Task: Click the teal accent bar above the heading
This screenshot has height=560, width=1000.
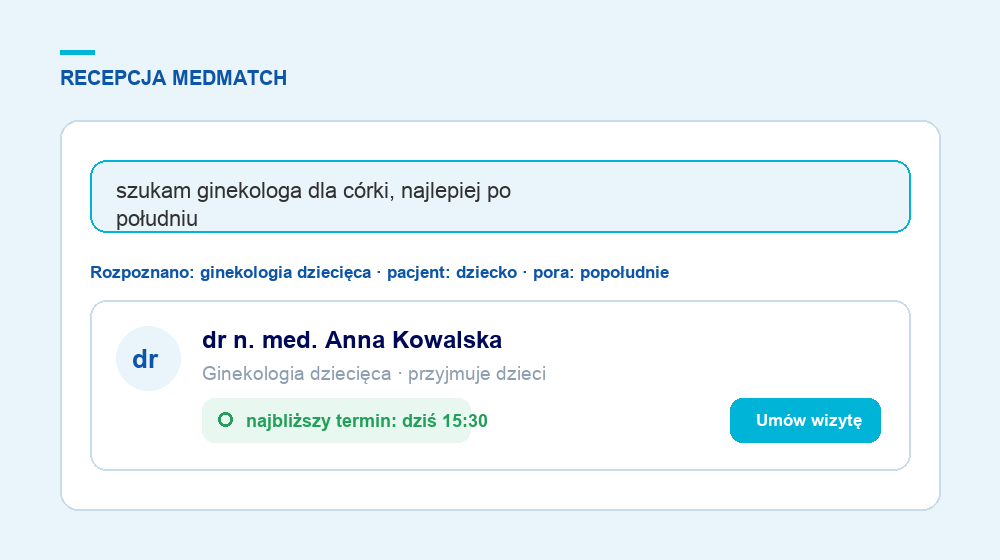Action: (77, 52)
